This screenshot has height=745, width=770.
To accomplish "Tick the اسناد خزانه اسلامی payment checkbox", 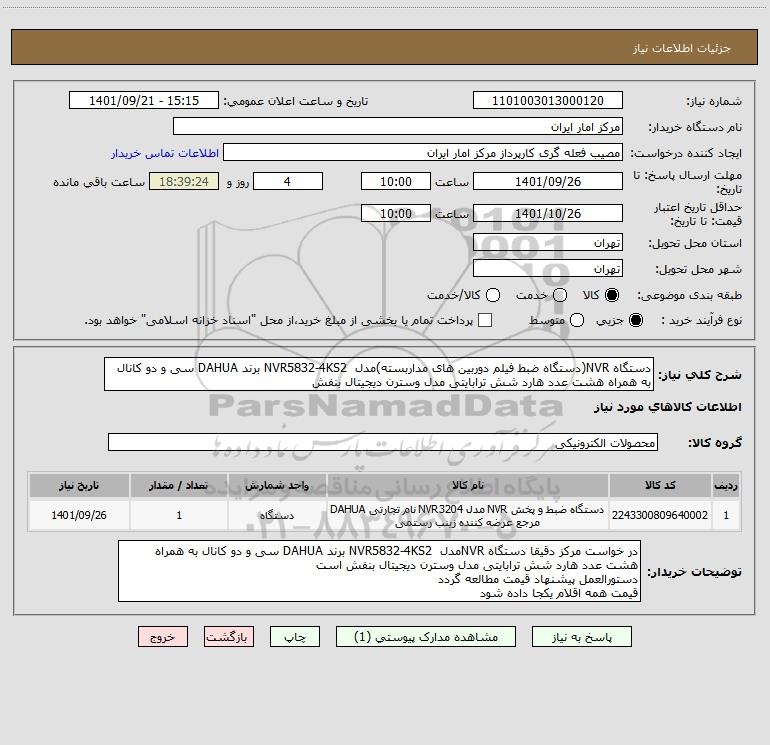I will (485, 320).
